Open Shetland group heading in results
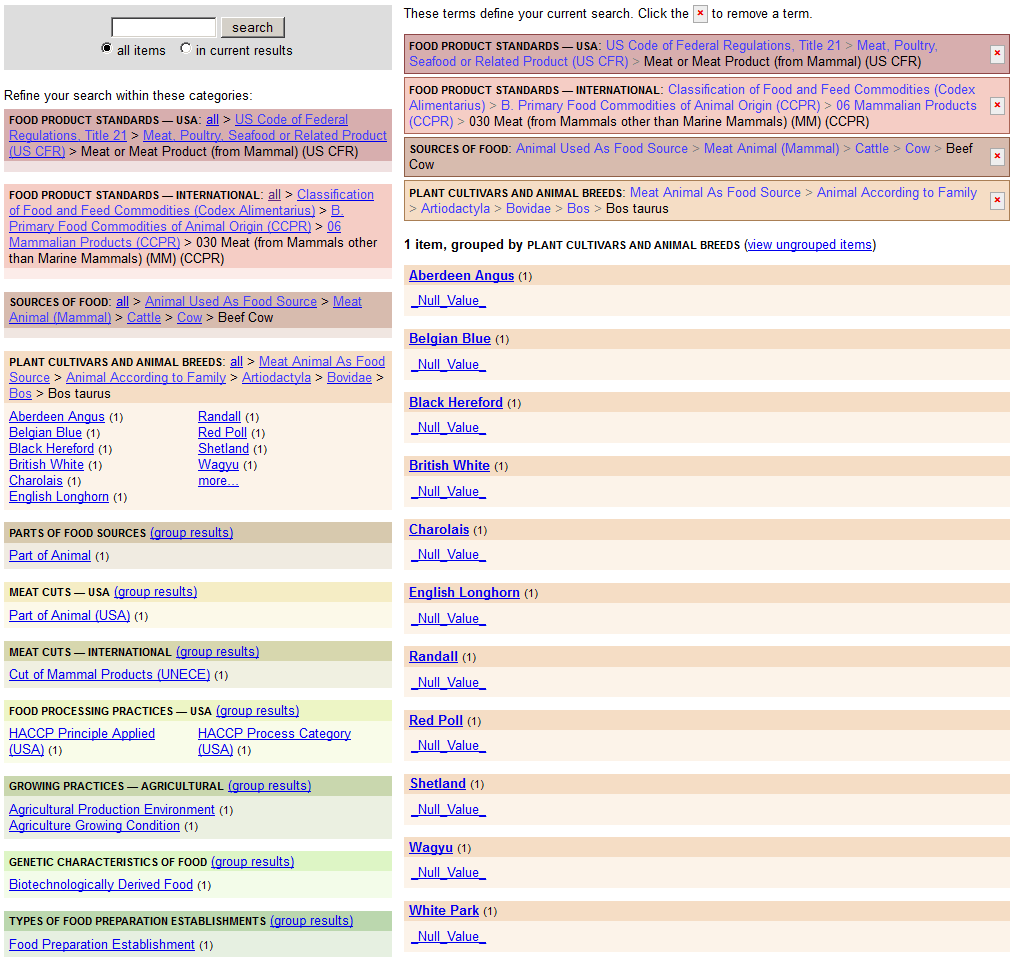1017x965 pixels. click(x=438, y=783)
